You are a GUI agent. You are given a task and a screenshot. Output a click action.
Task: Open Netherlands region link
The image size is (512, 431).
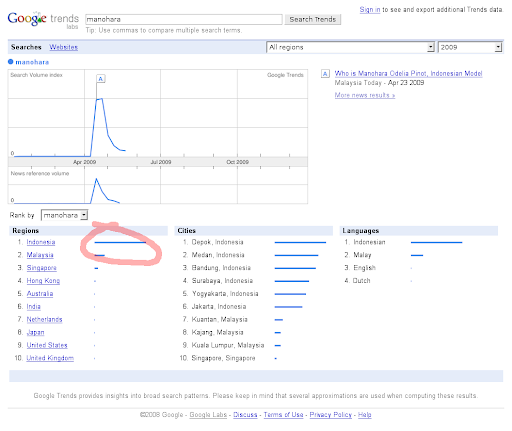point(44,319)
